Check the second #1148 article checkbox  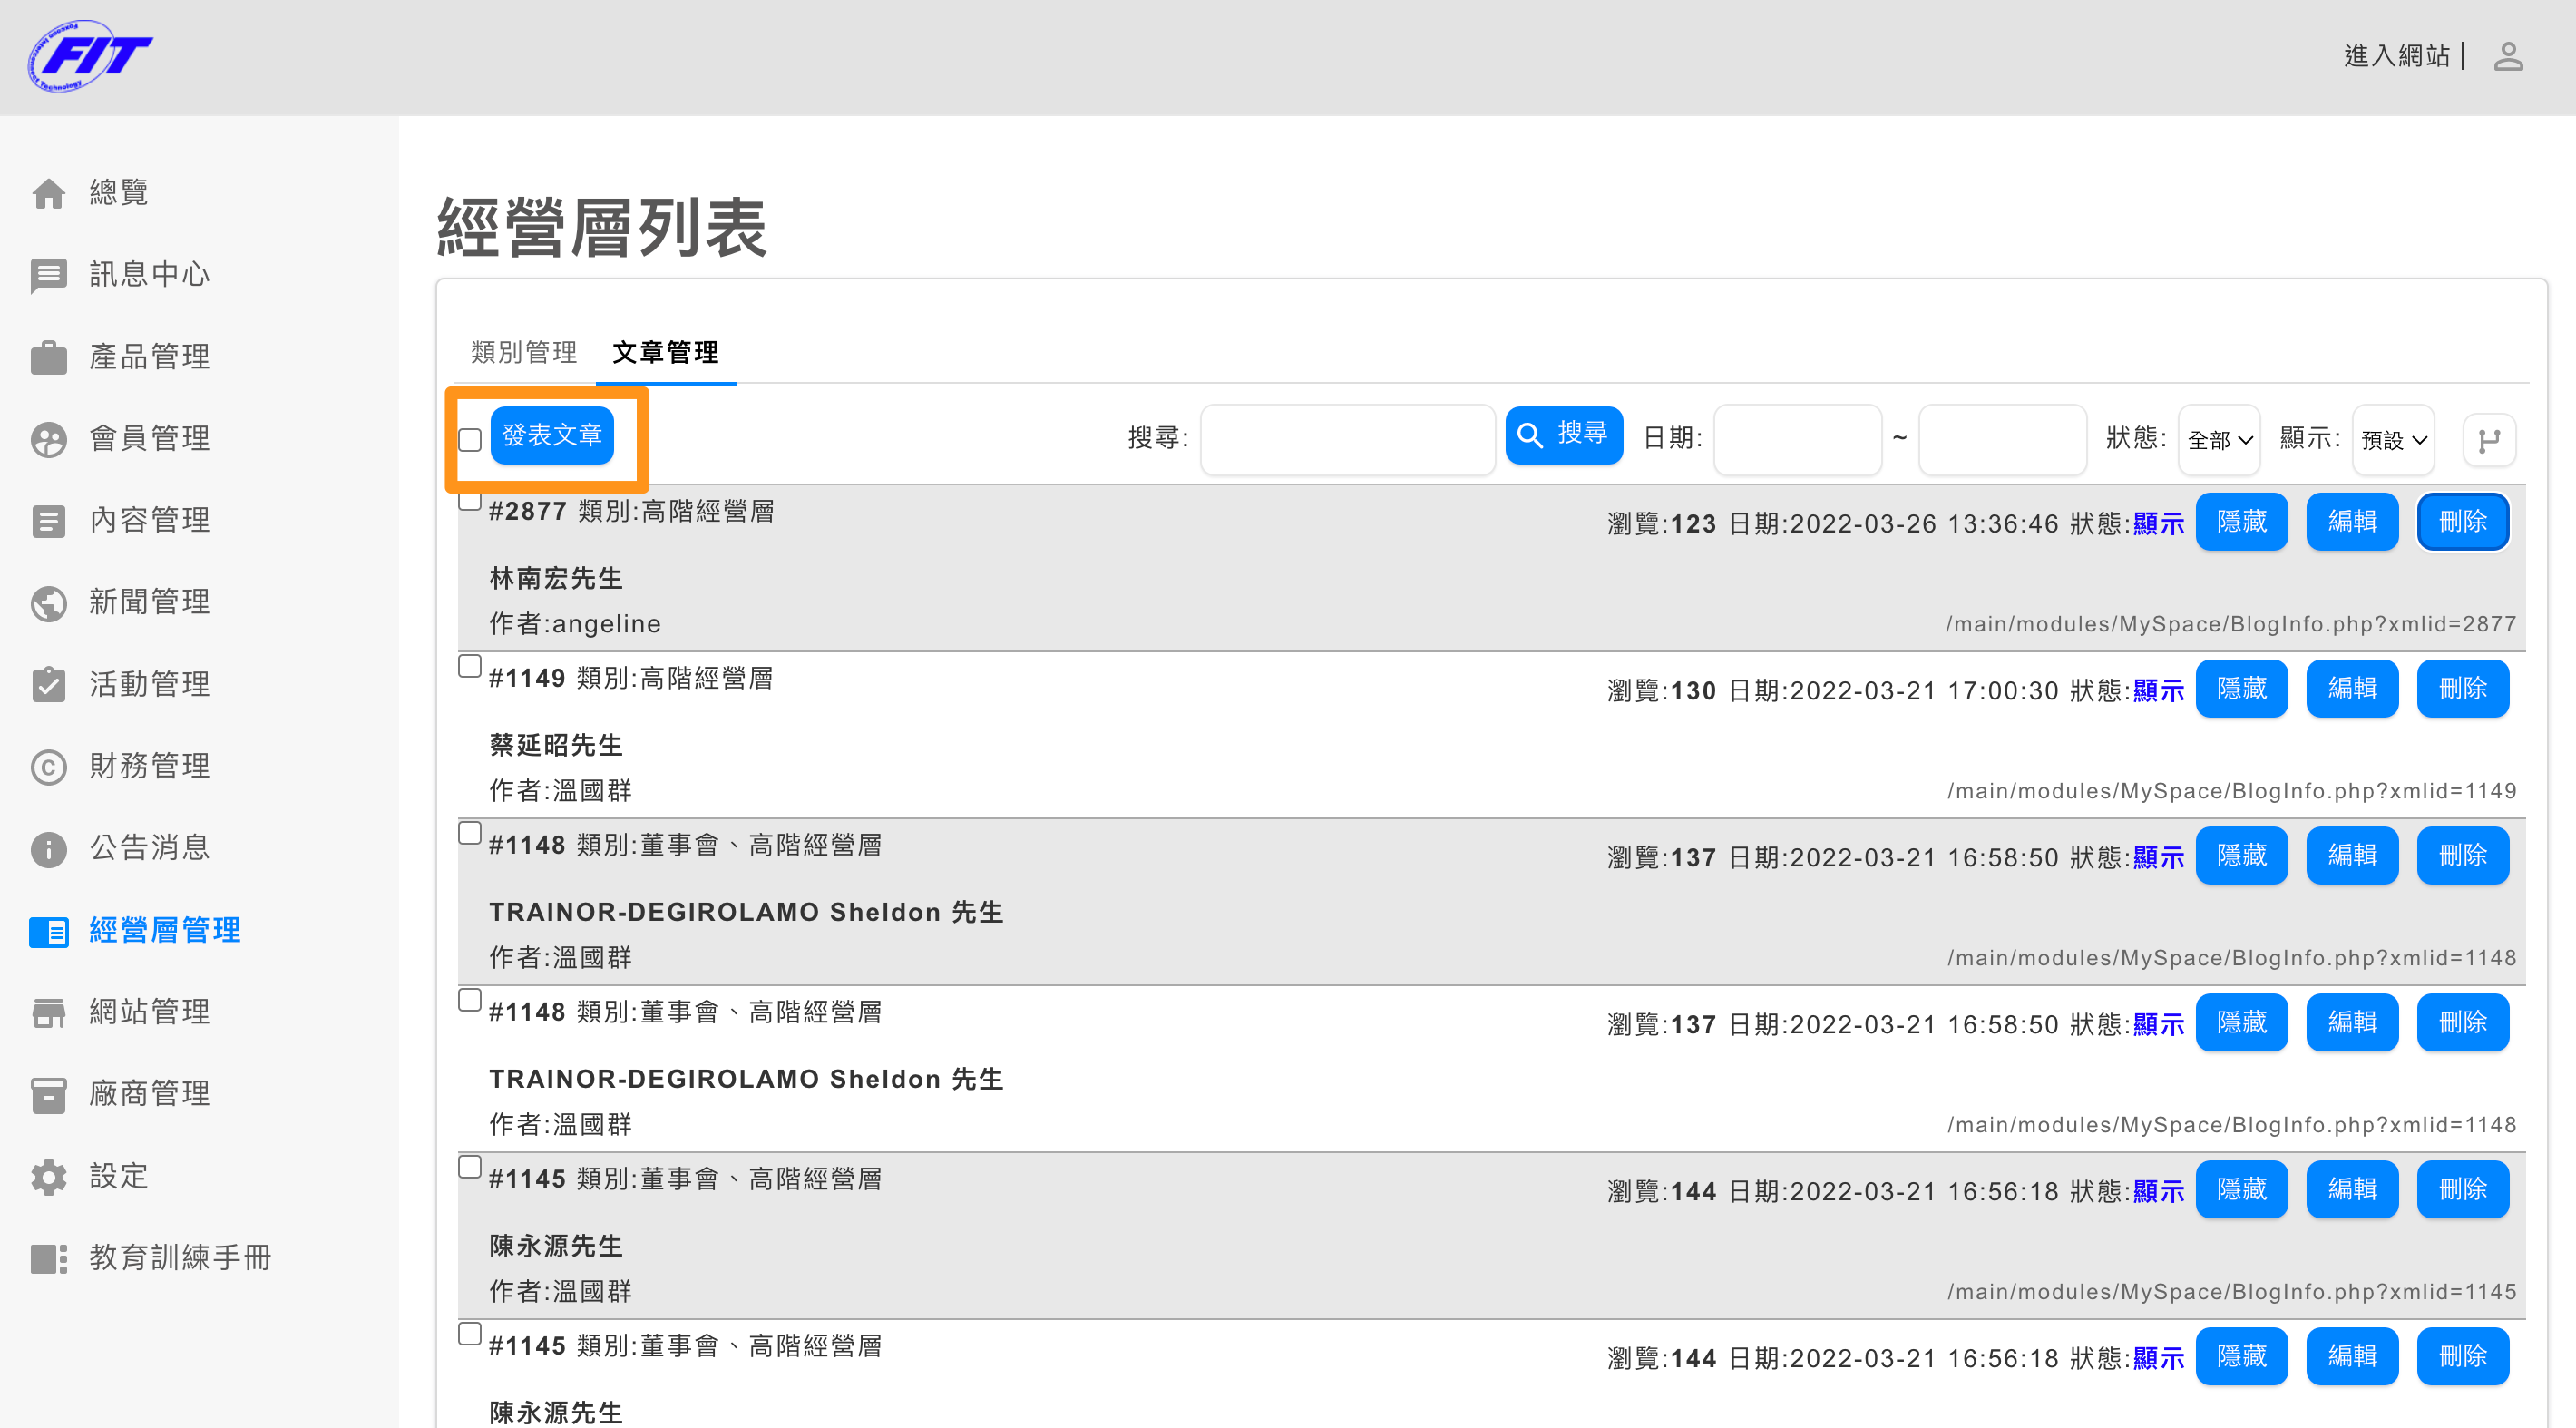(470, 1000)
